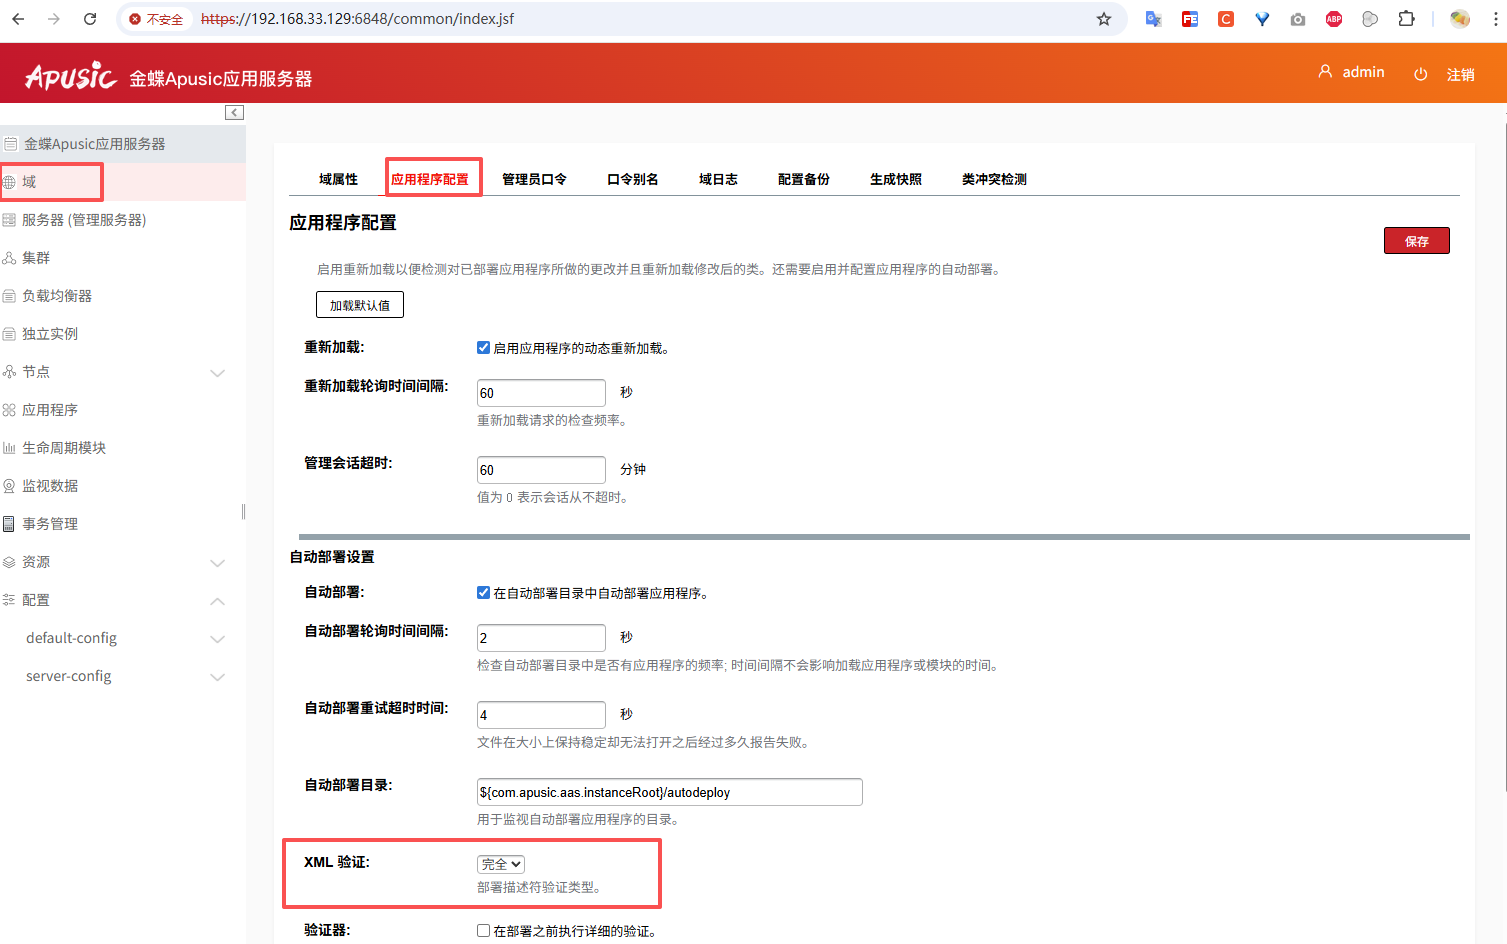Click the 注销 logout link

[x=1460, y=75]
